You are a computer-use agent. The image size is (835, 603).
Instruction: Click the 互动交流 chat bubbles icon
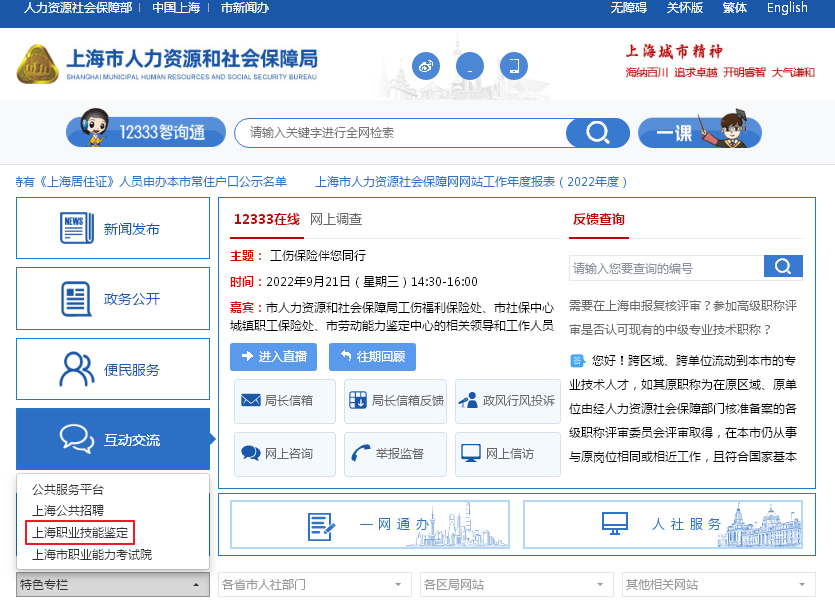coord(77,439)
